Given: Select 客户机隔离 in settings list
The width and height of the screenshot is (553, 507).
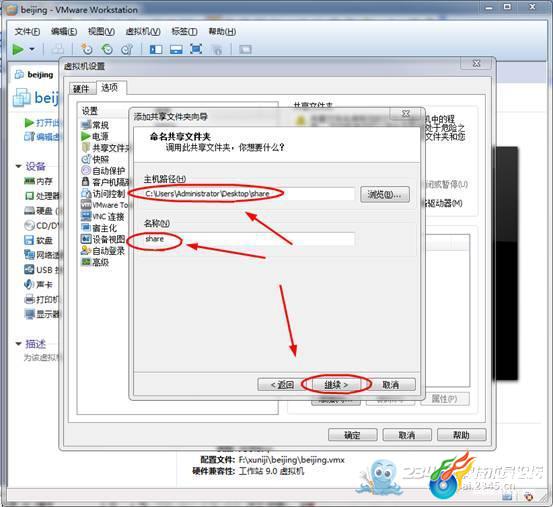Looking at the screenshot, I should click(x=105, y=182).
